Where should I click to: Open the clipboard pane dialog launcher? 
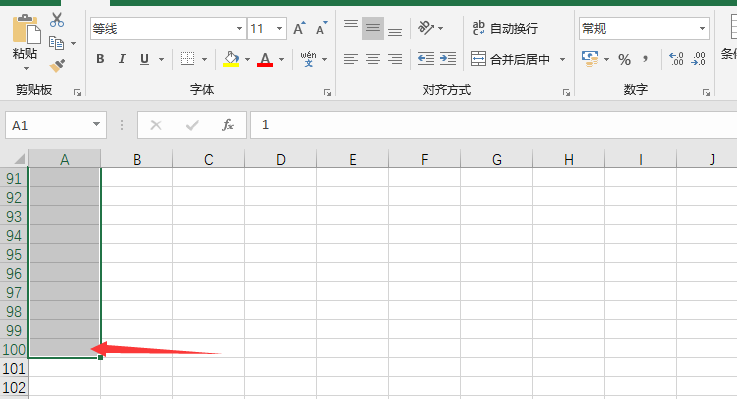(x=78, y=93)
